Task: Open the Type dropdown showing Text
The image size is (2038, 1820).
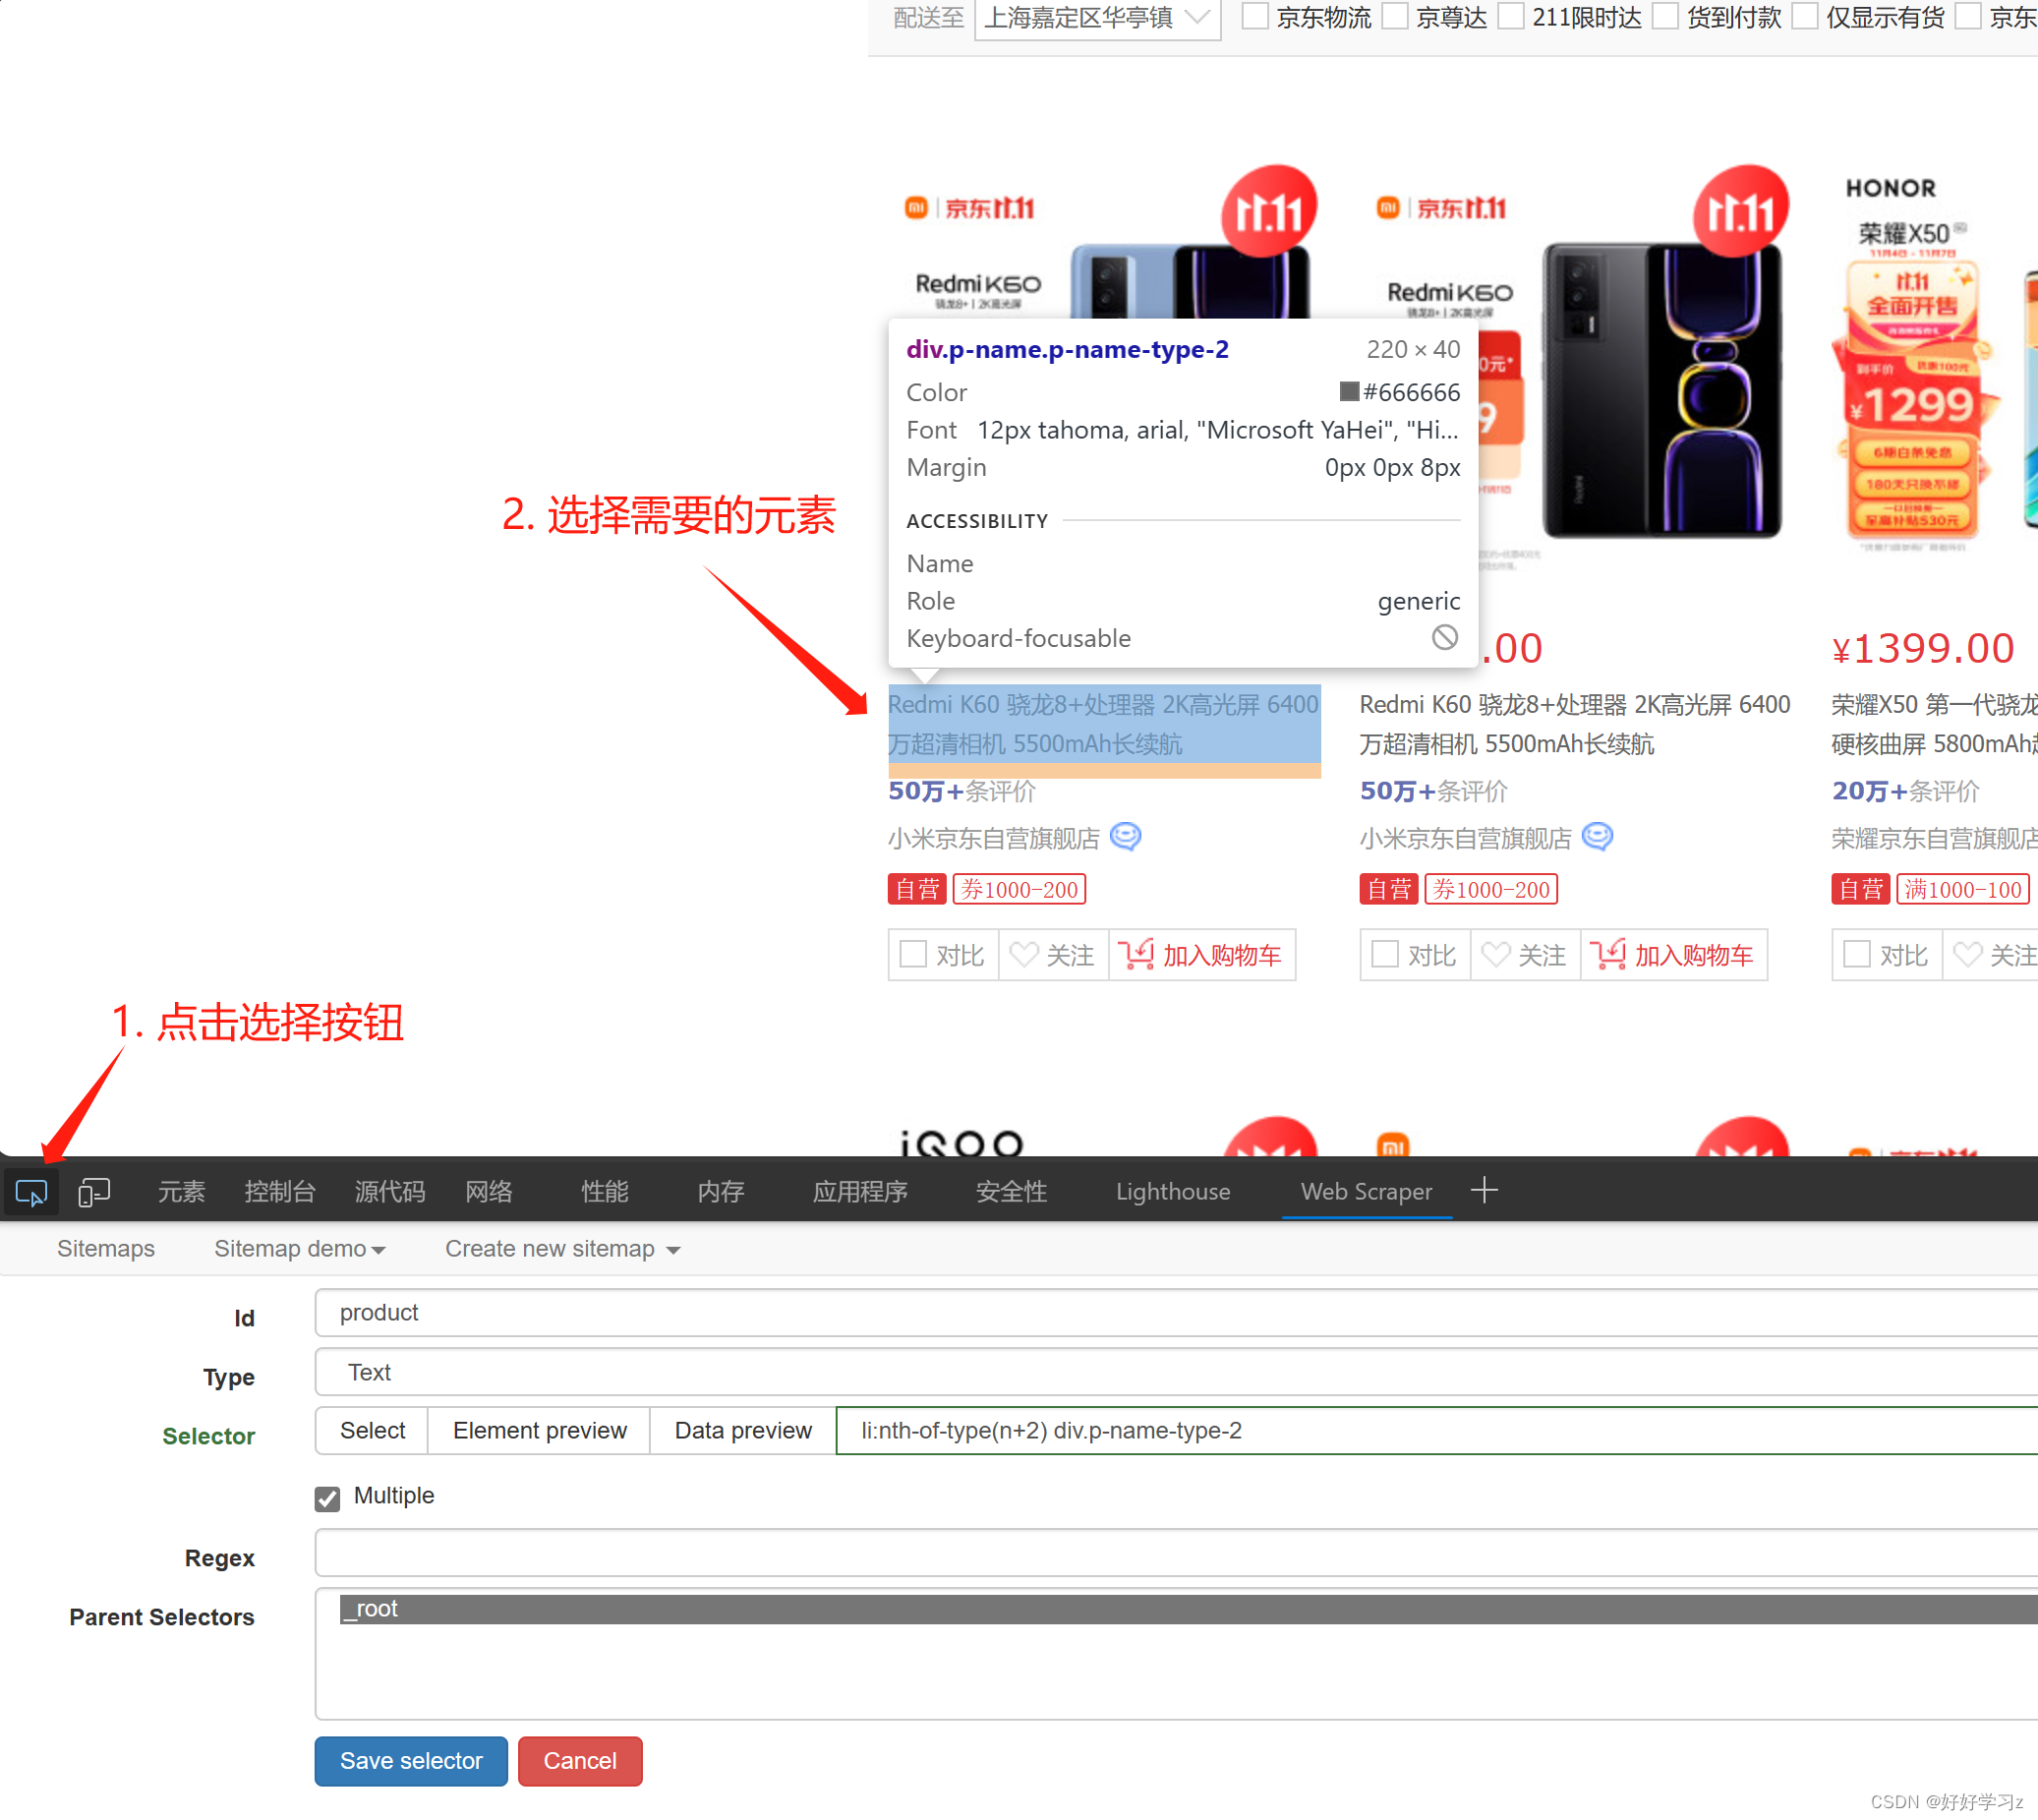Action: pos(1176,1372)
